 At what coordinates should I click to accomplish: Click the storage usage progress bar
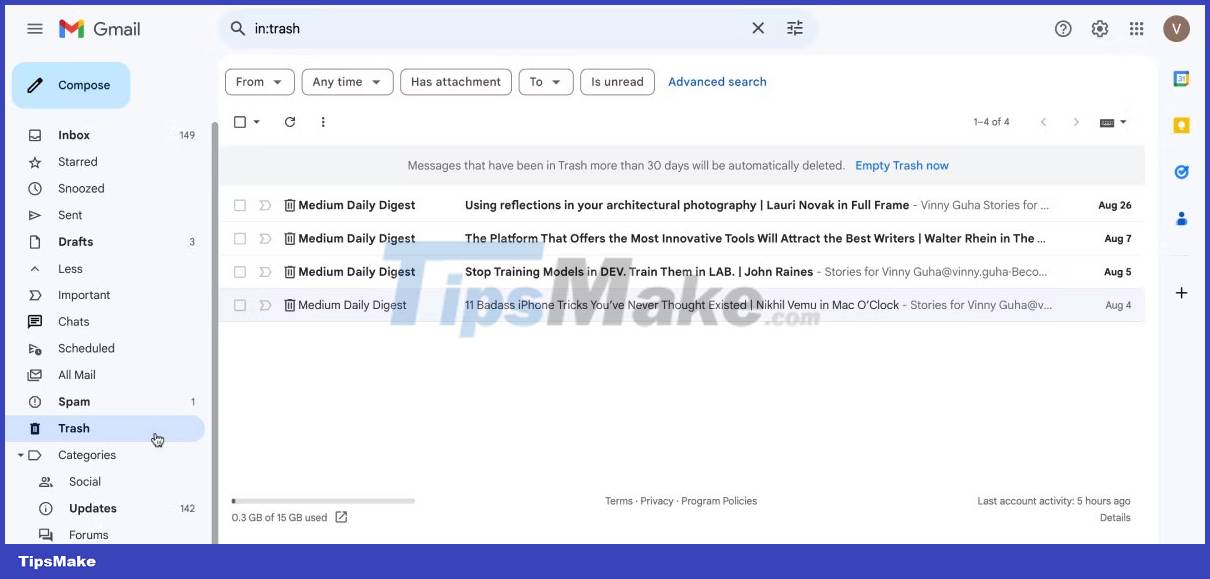point(322,500)
